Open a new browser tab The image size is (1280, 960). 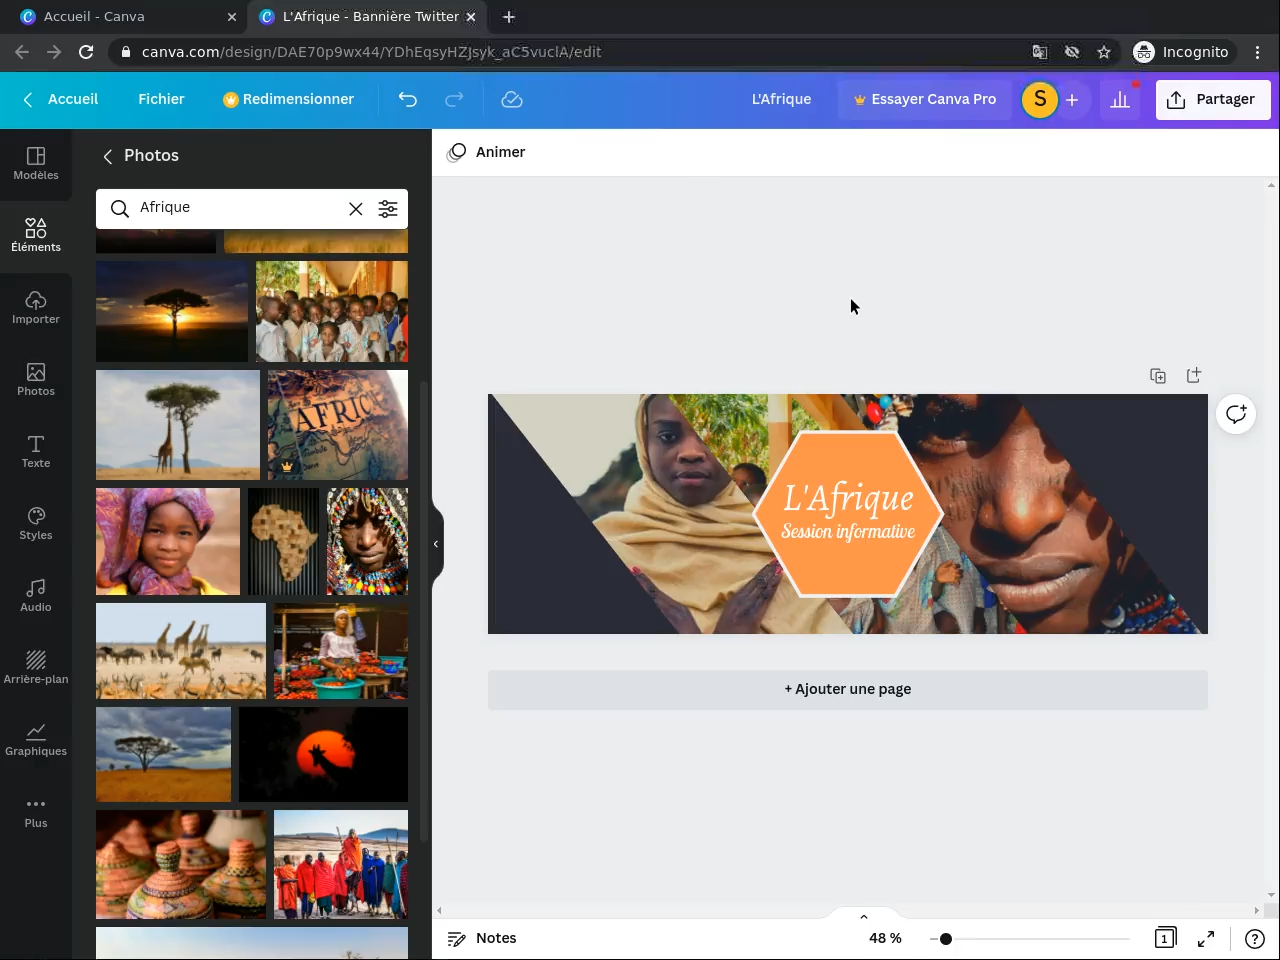click(509, 17)
